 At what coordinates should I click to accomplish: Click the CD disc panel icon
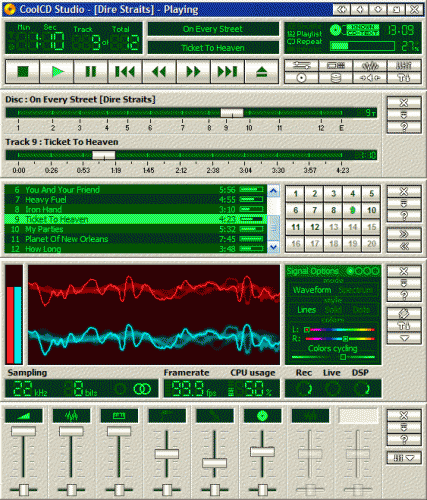coord(302,78)
